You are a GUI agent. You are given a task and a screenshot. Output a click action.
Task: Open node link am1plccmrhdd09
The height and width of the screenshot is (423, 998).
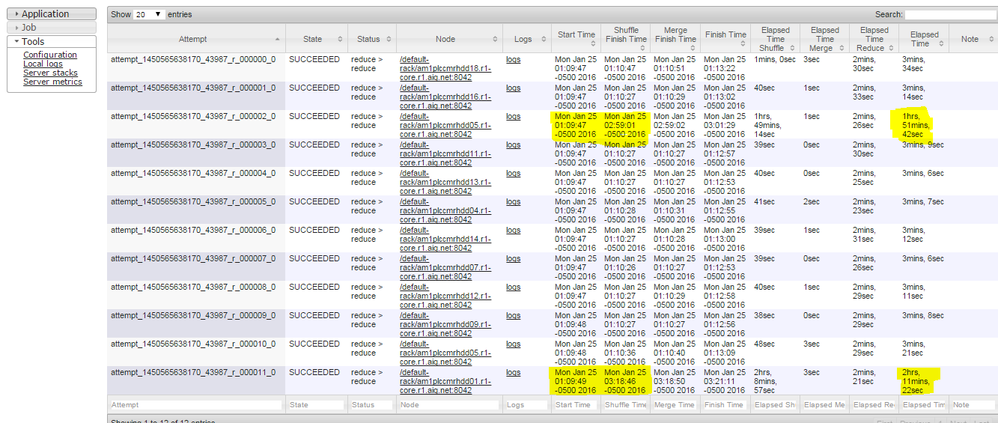pos(446,323)
